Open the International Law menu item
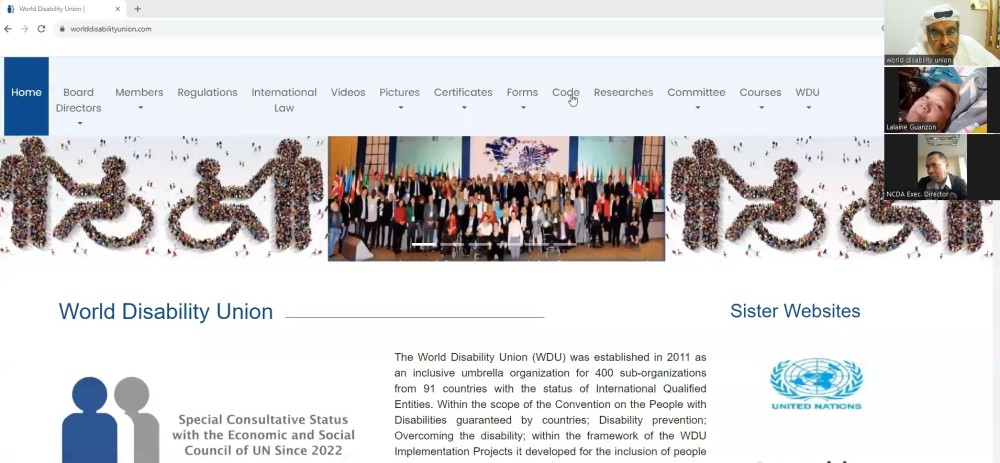The image size is (1000, 463). (x=284, y=100)
